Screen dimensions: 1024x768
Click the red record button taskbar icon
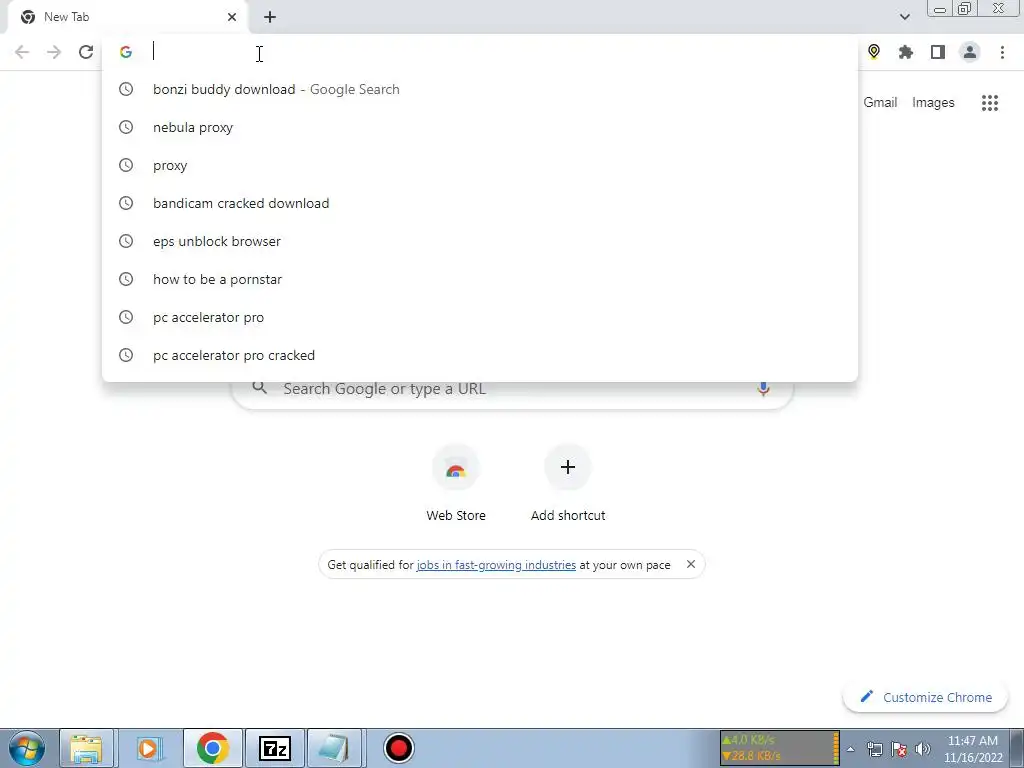pyautogui.click(x=398, y=748)
